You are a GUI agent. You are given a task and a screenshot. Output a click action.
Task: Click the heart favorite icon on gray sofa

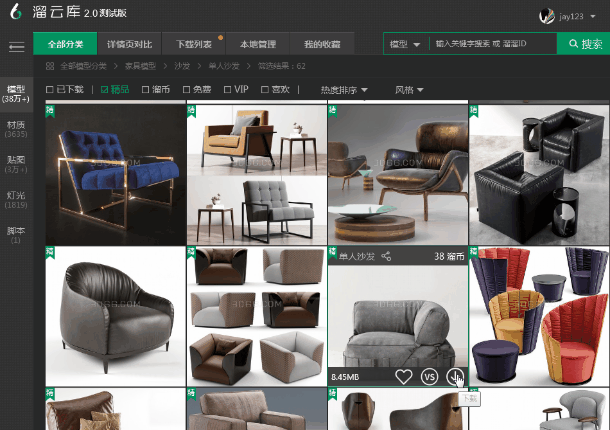[x=404, y=377]
